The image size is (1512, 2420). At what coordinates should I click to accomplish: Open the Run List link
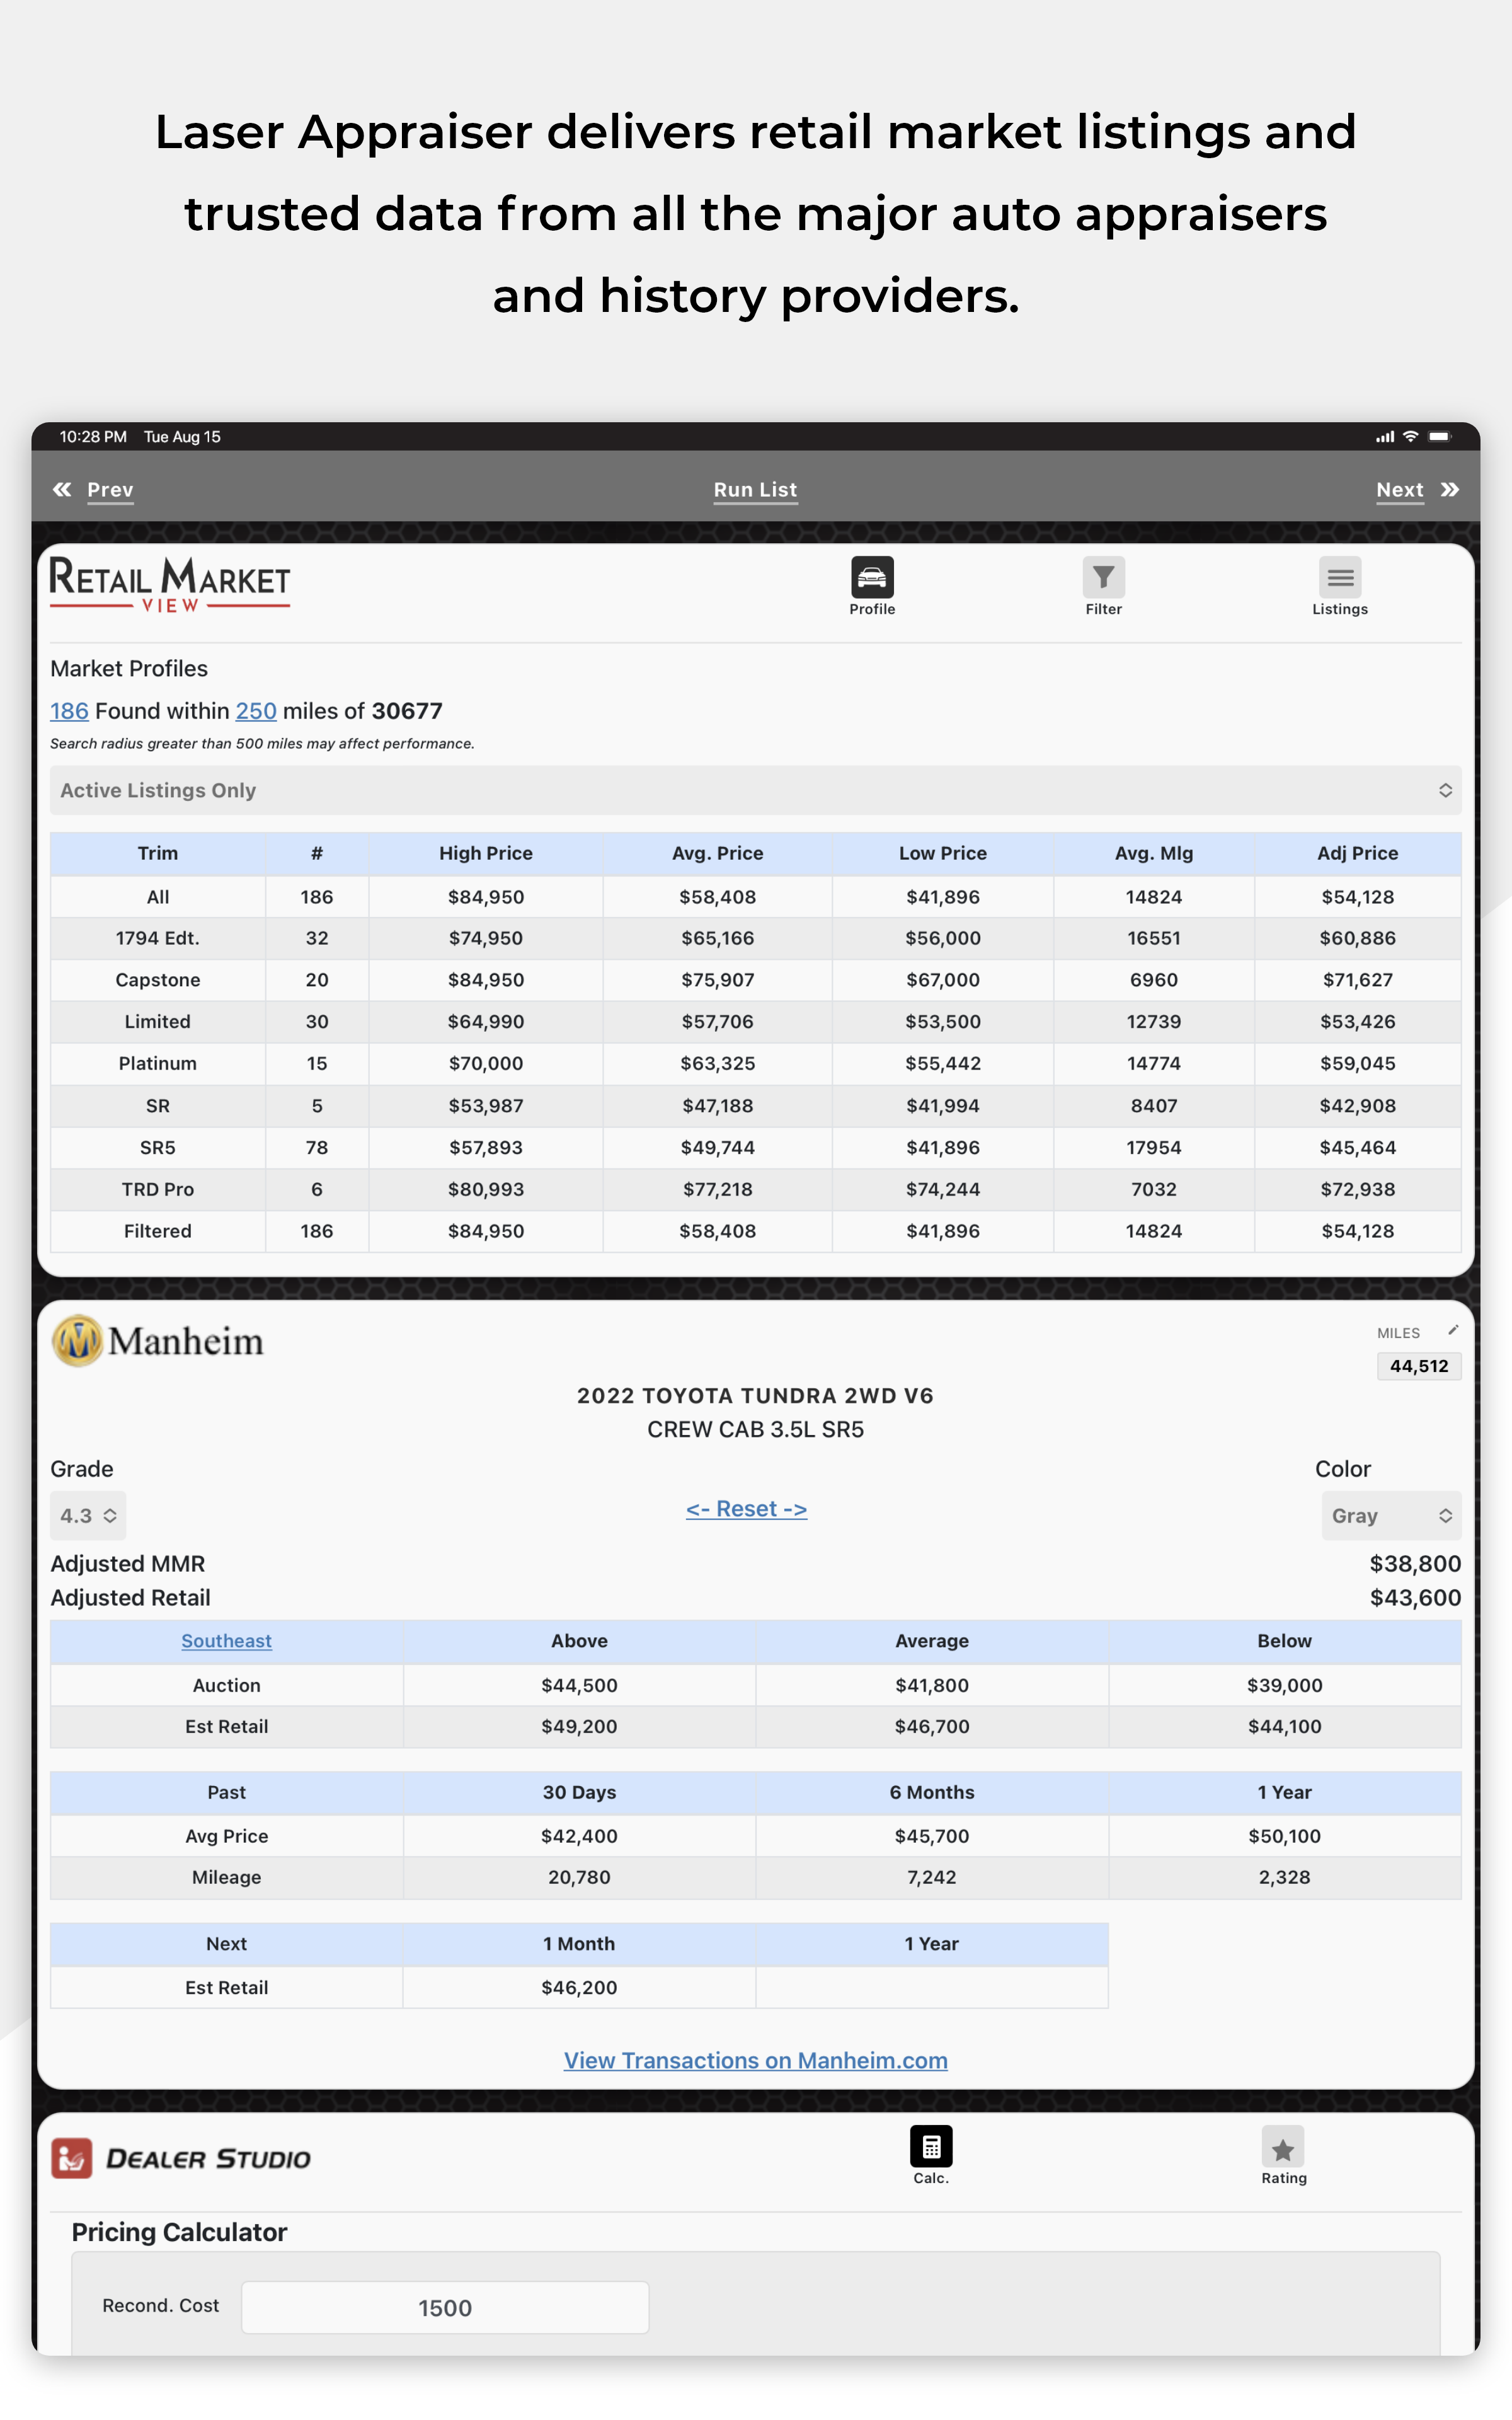(x=755, y=490)
